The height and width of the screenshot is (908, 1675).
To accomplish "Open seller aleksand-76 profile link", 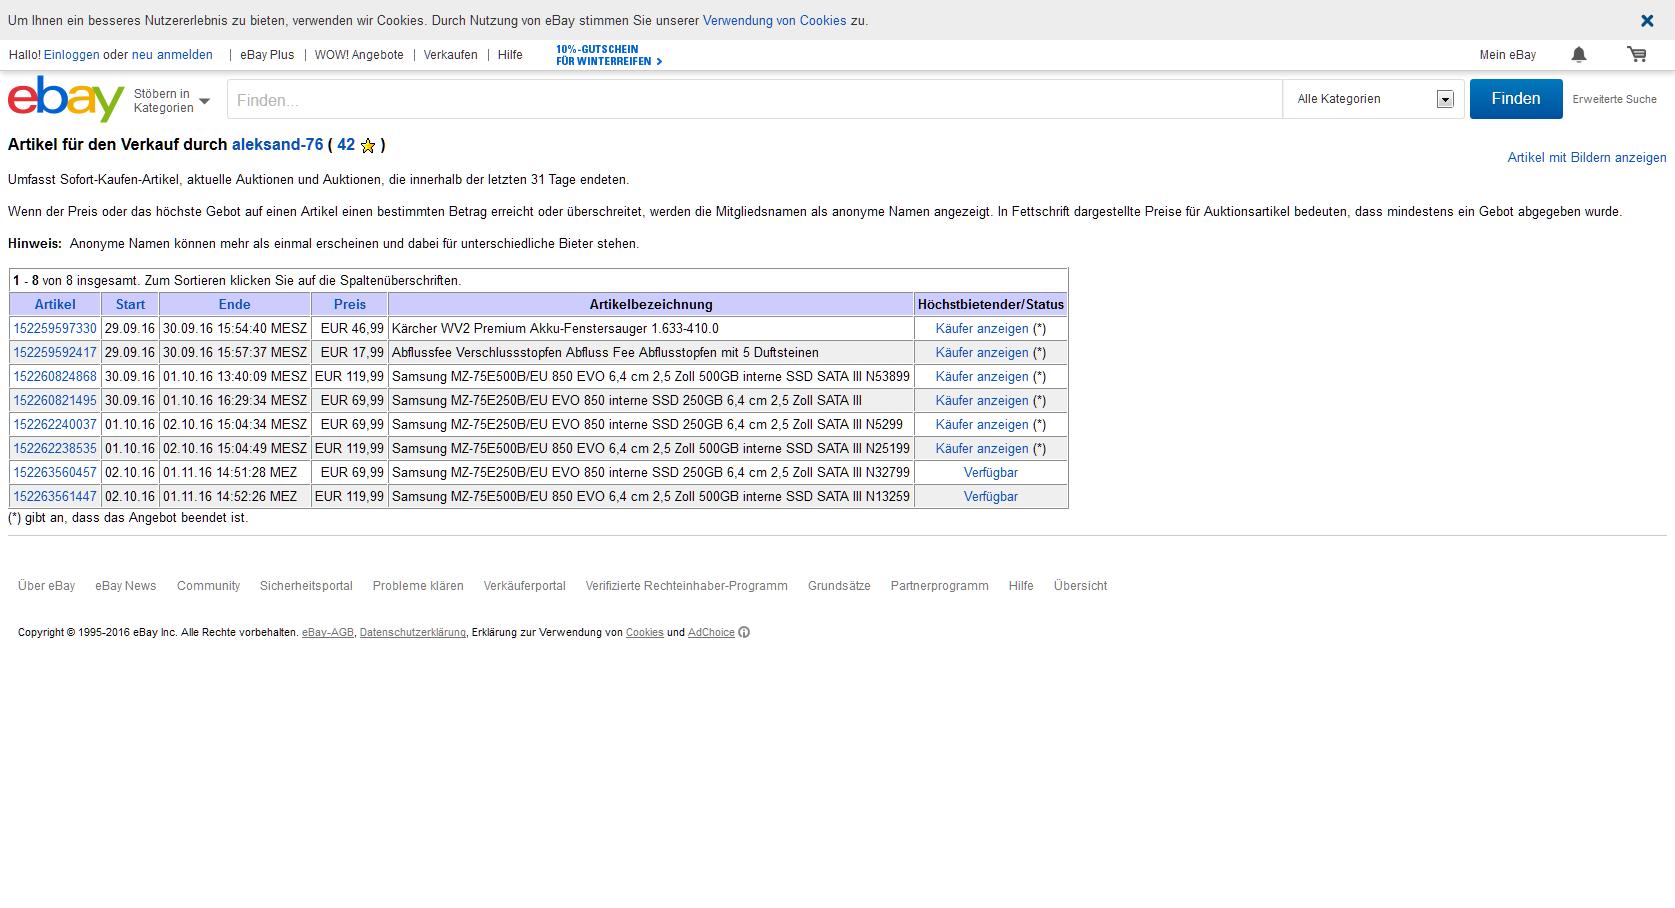I will point(278,144).
